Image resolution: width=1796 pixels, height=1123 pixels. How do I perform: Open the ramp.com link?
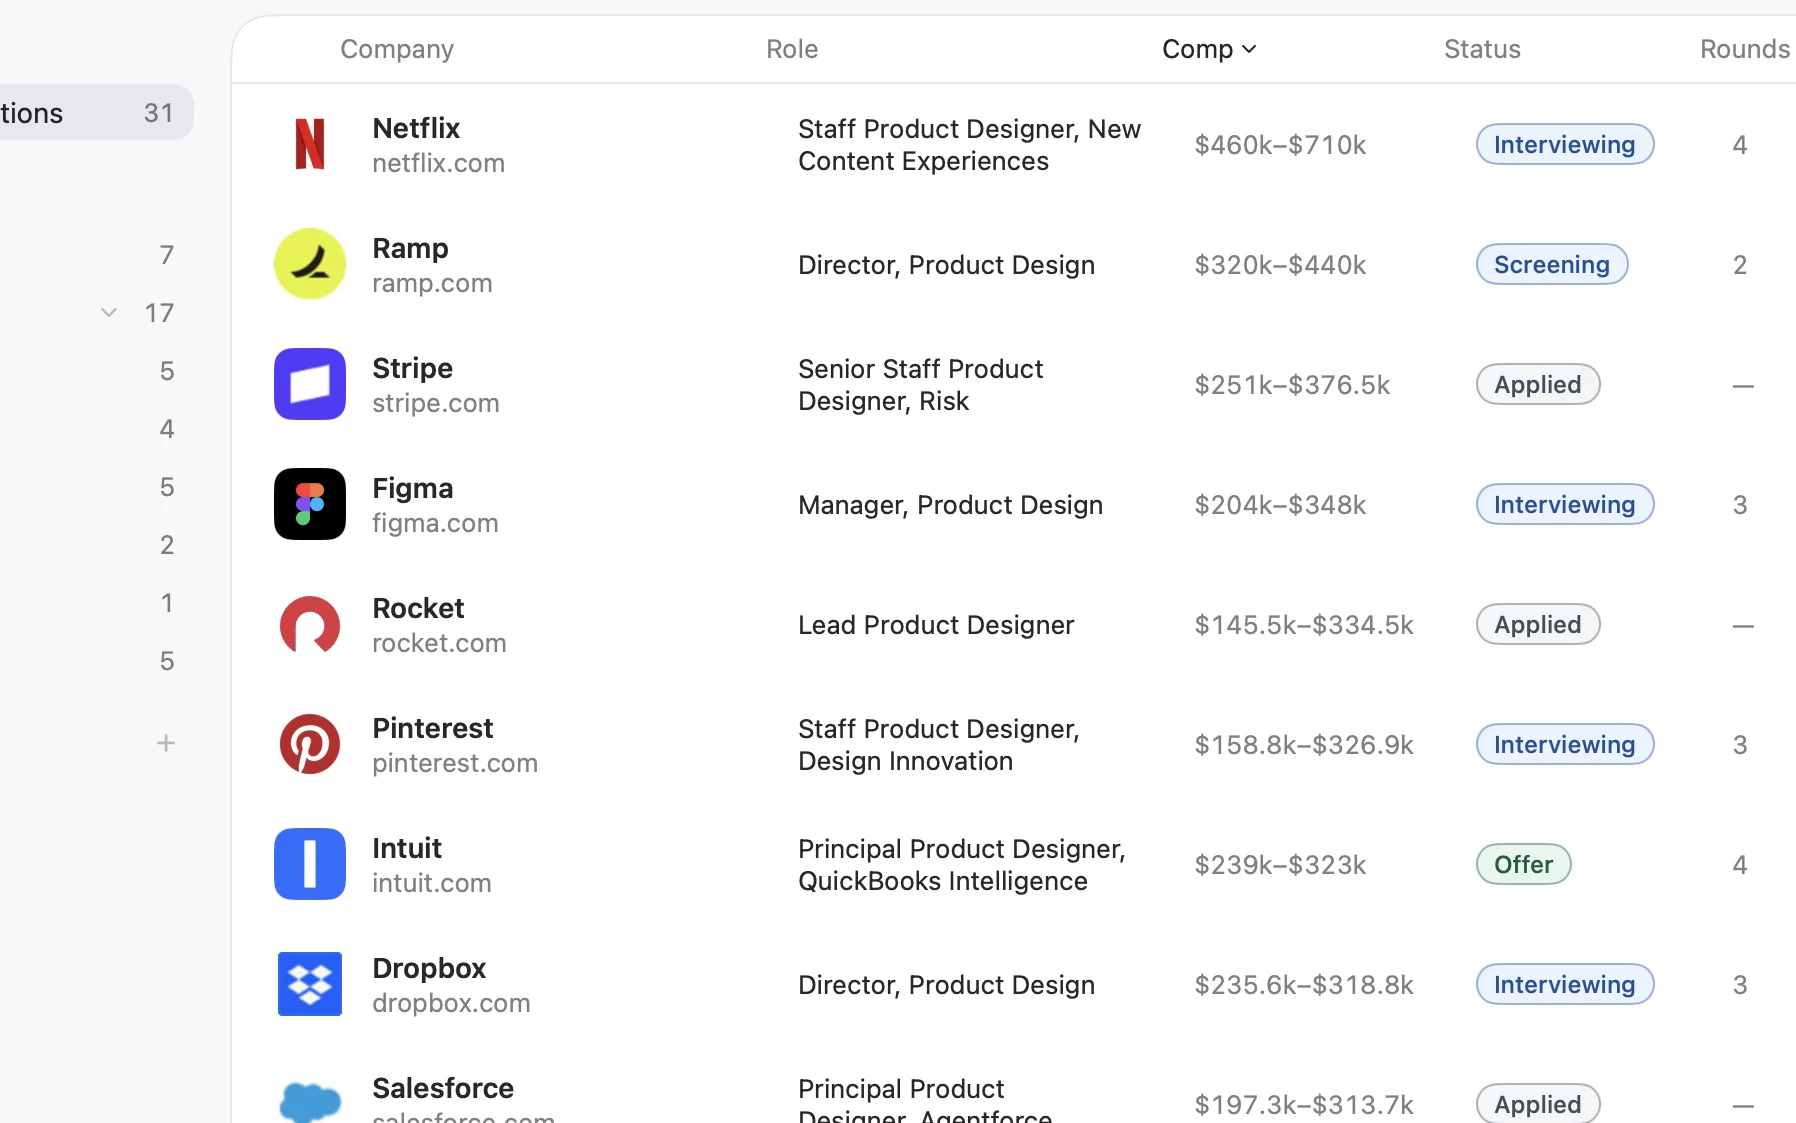[432, 283]
